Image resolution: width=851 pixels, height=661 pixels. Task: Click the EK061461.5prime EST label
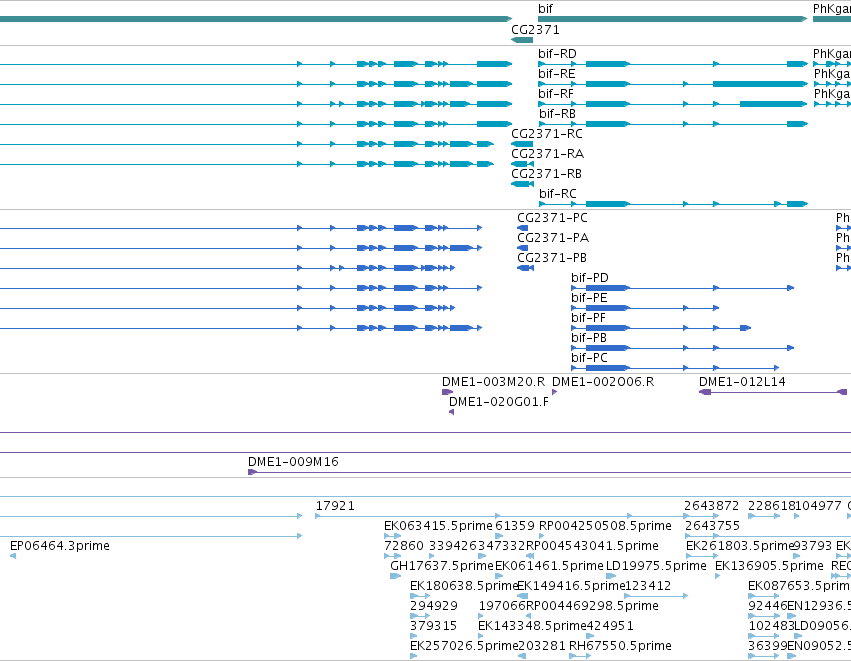click(549, 566)
